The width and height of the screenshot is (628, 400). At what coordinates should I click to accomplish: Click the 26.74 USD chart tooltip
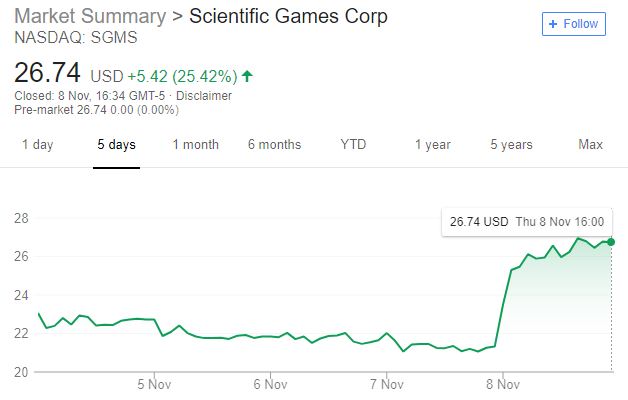pyautogui.click(x=527, y=221)
